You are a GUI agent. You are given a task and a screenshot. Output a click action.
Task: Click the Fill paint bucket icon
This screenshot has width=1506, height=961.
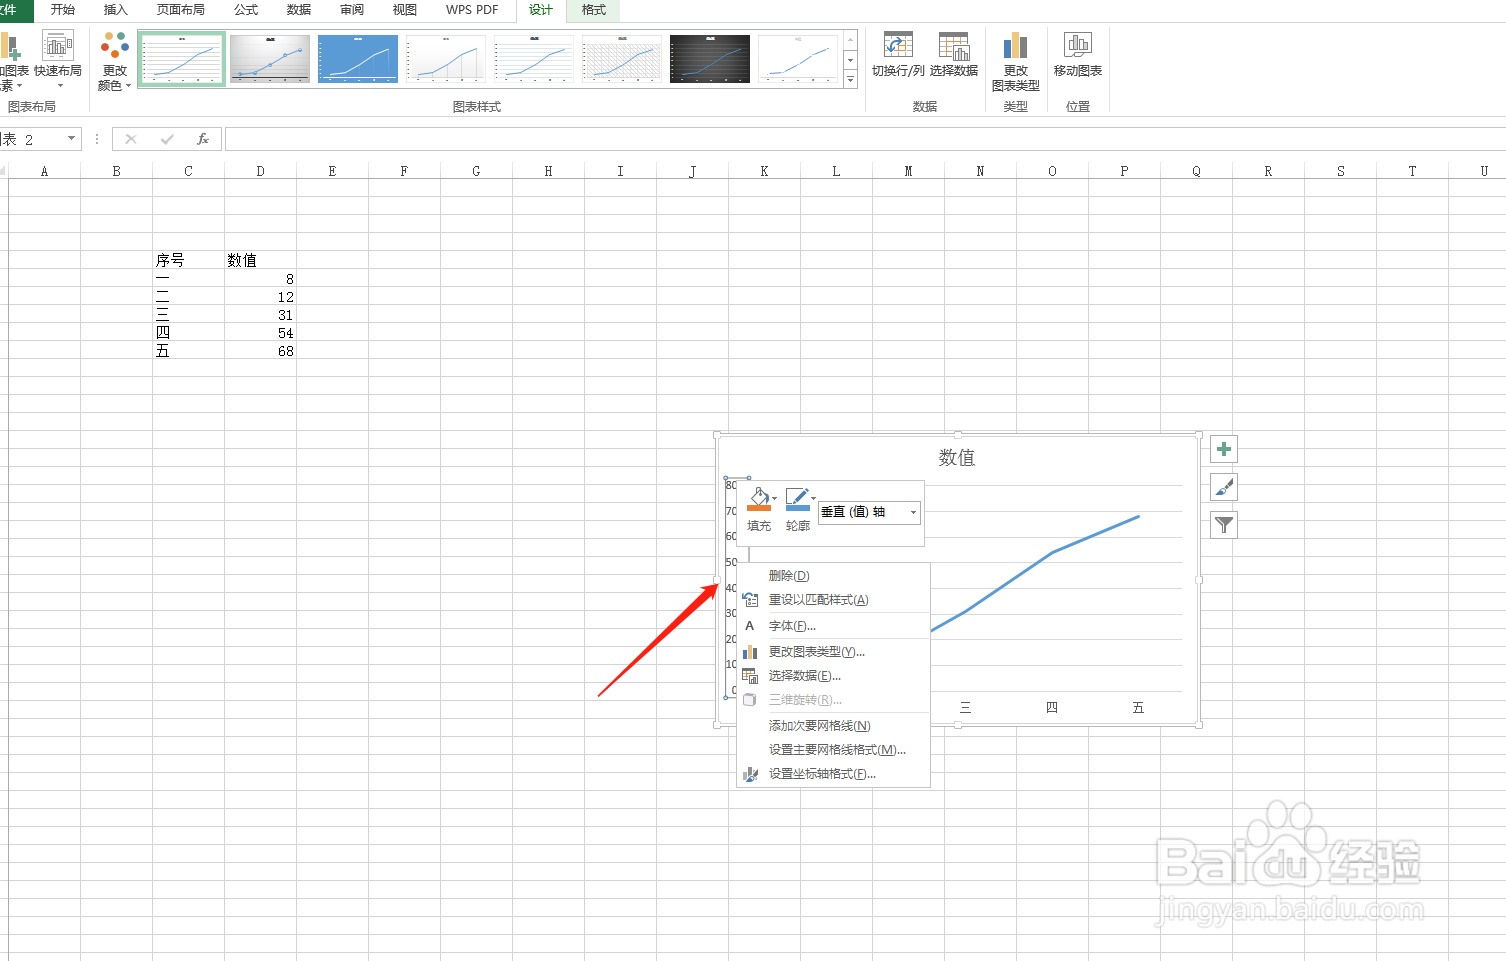(758, 498)
